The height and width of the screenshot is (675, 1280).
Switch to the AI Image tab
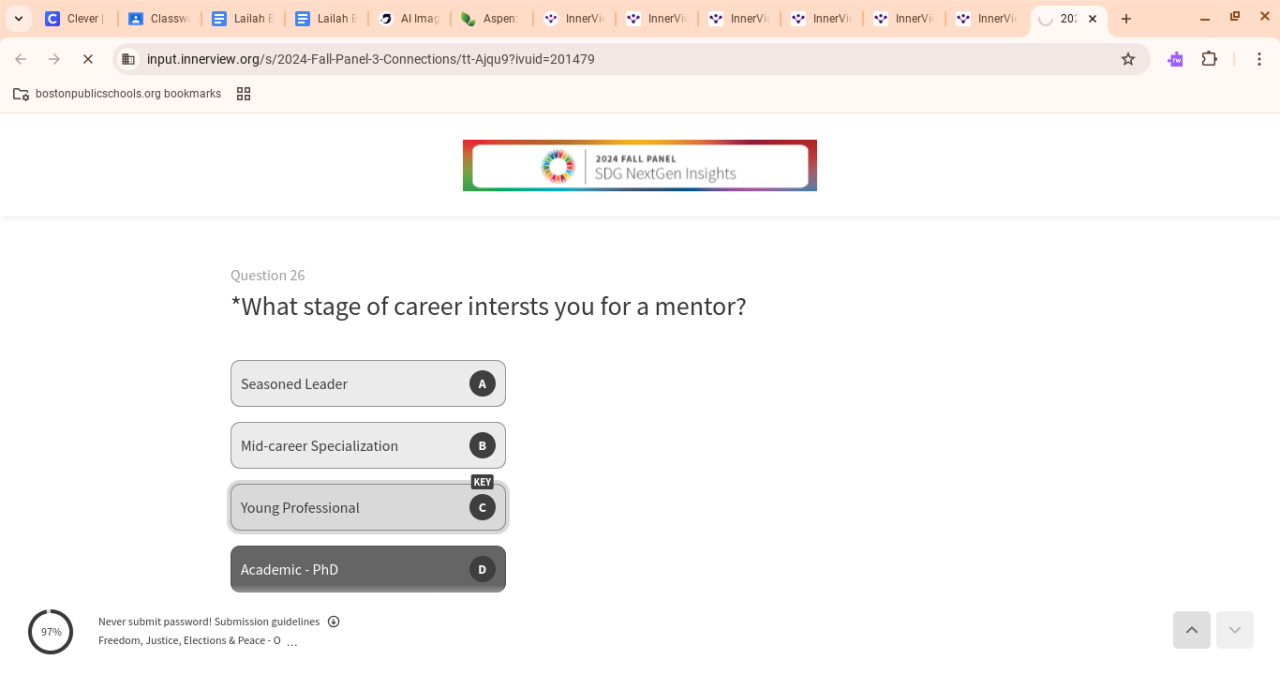tap(408, 19)
